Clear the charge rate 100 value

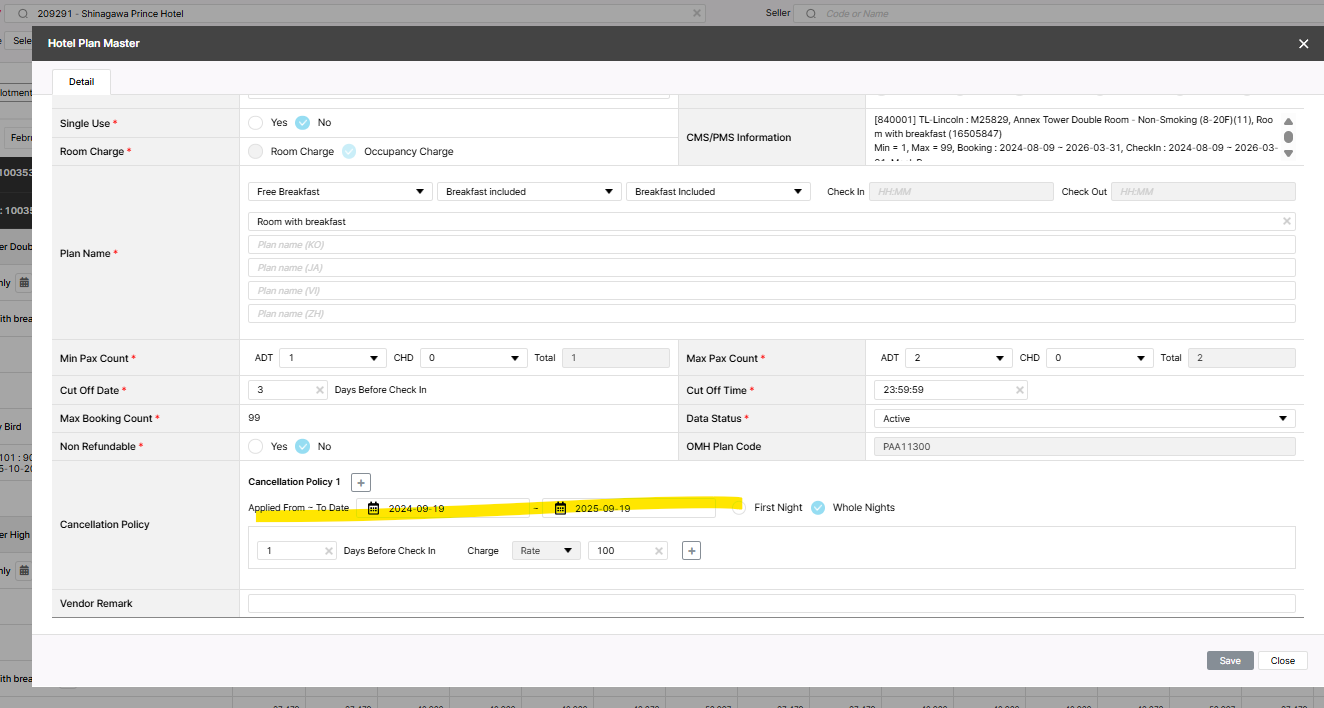(x=659, y=551)
